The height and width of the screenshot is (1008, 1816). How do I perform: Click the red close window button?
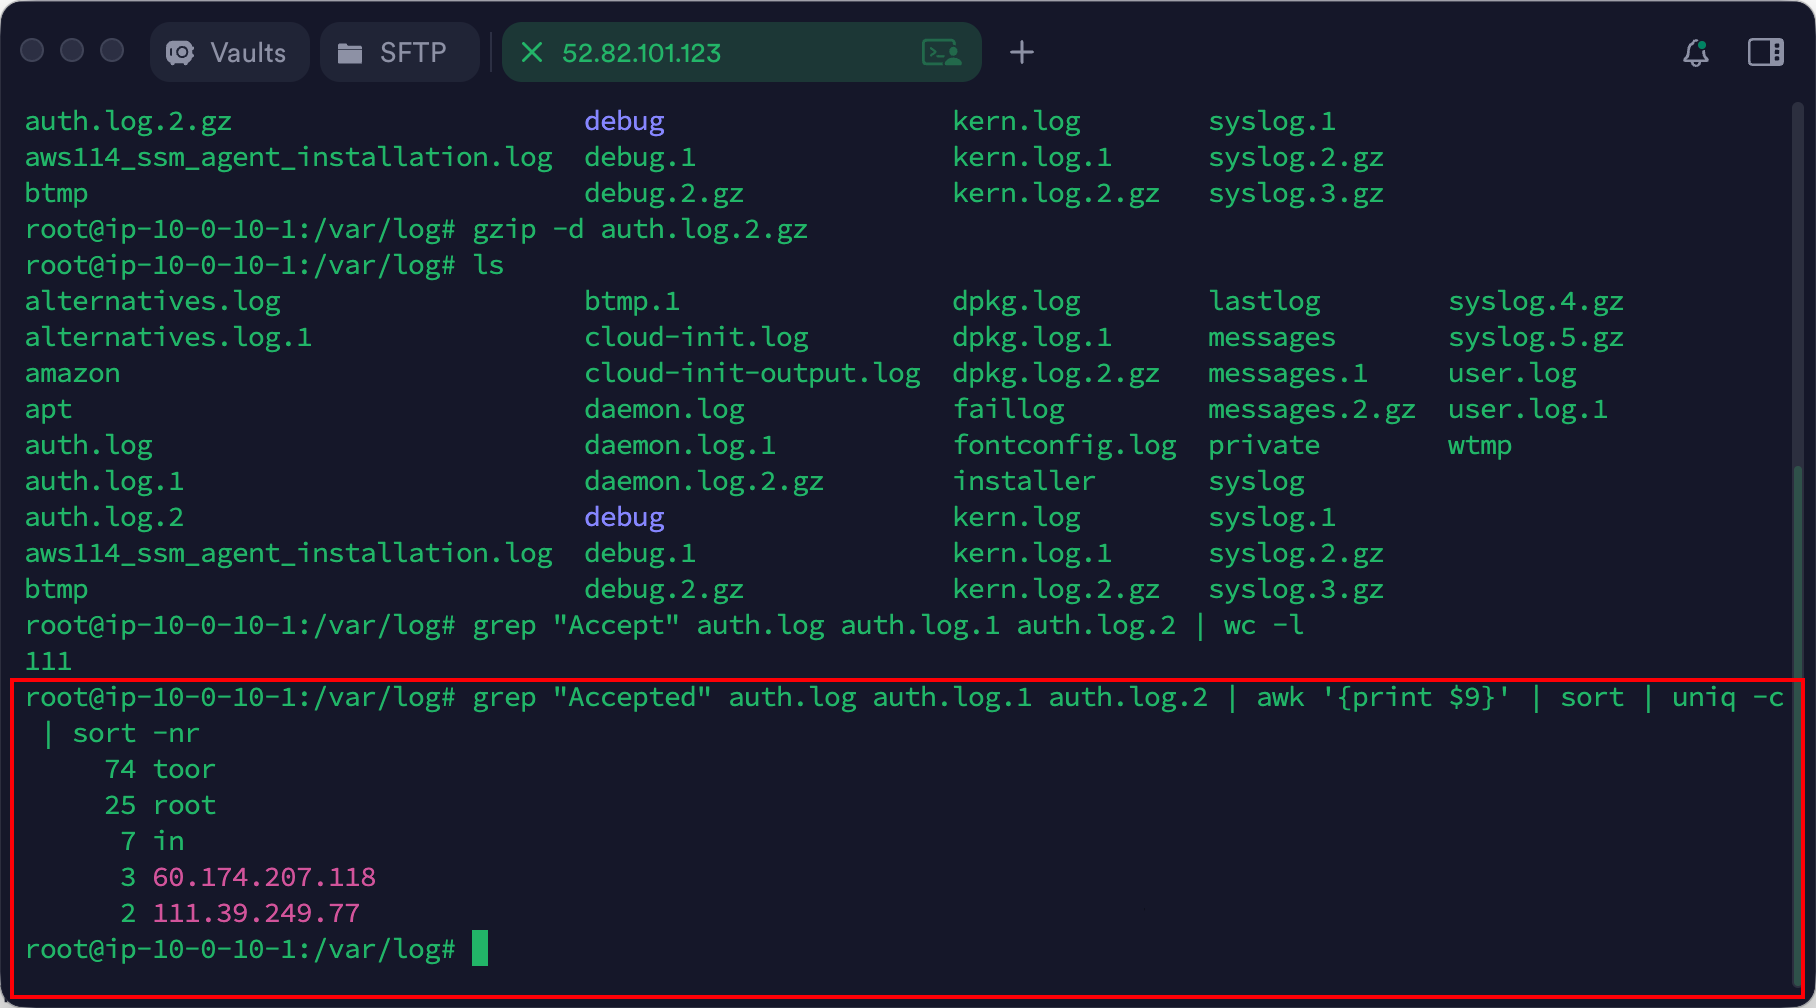(33, 50)
